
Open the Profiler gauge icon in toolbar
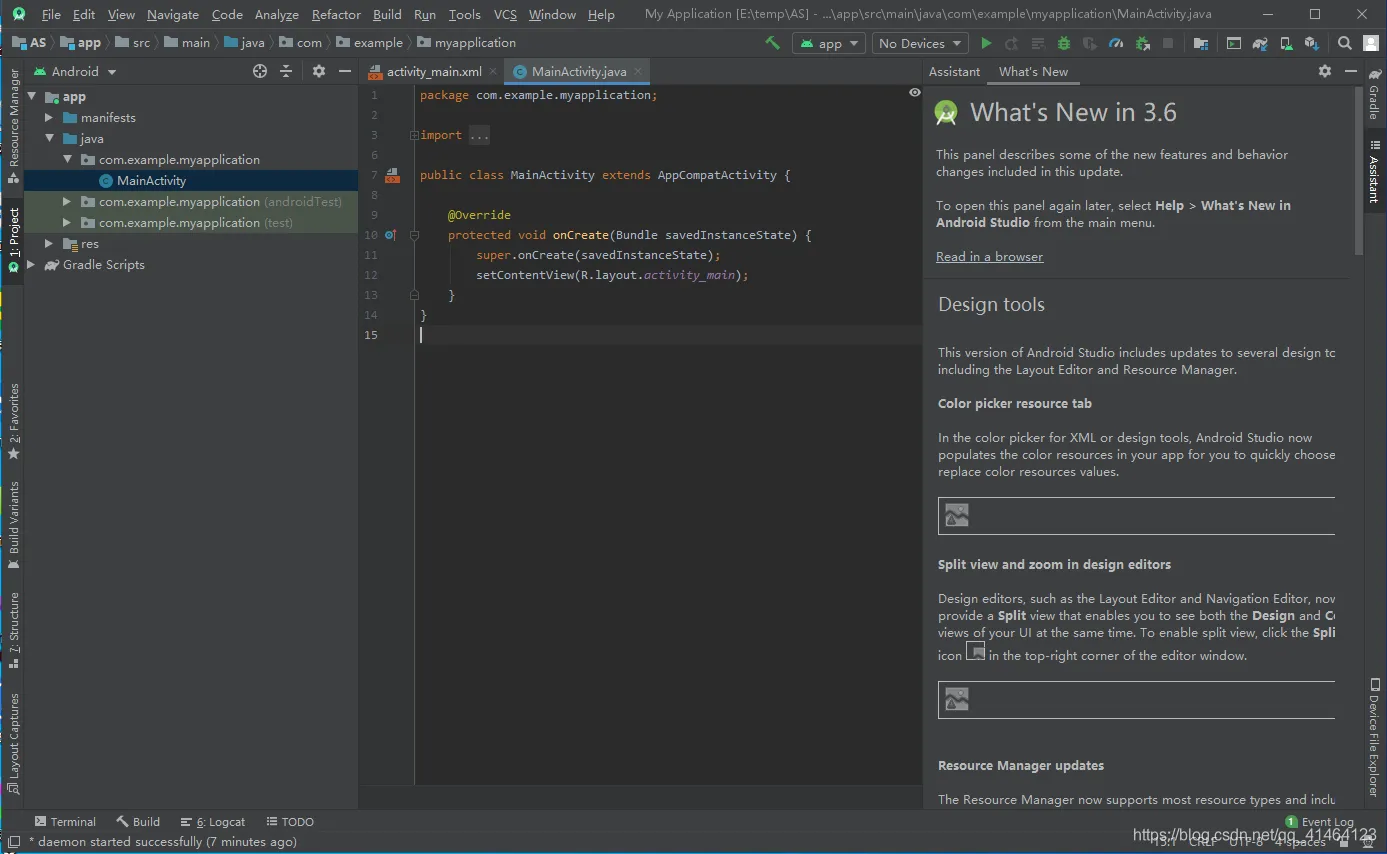(x=1116, y=43)
